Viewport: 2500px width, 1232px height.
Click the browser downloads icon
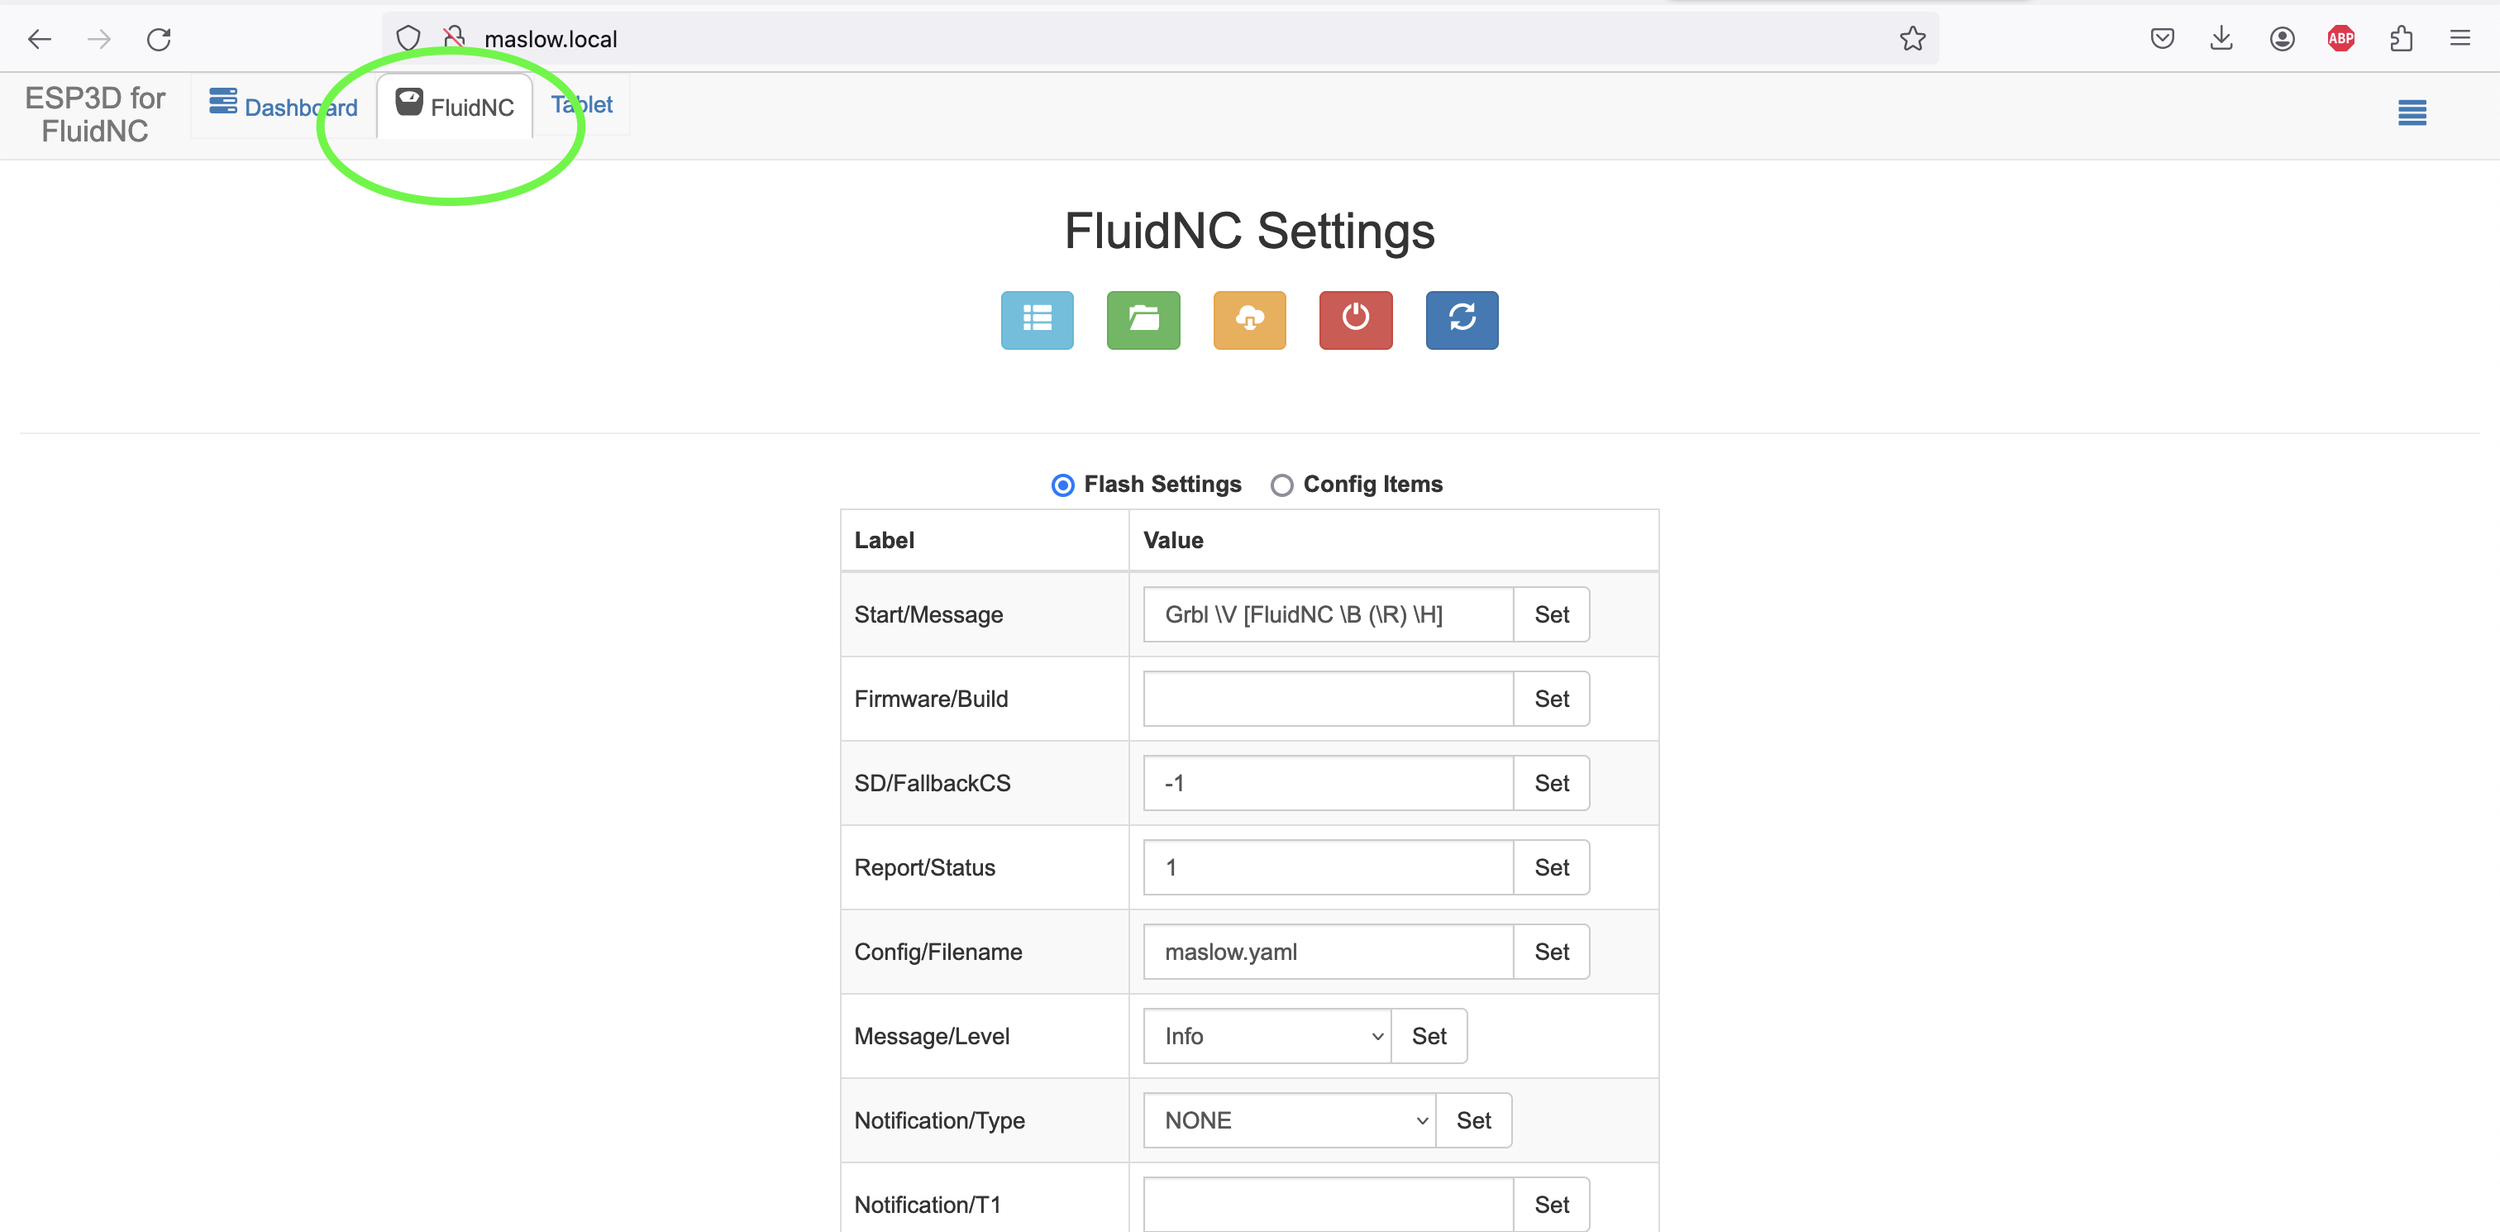tap(2221, 38)
